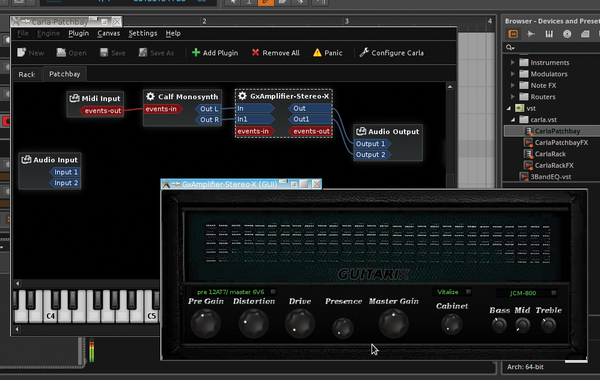Select CarlaRack in browser tree
This screenshot has height=380, width=600.
click(545, 154)
